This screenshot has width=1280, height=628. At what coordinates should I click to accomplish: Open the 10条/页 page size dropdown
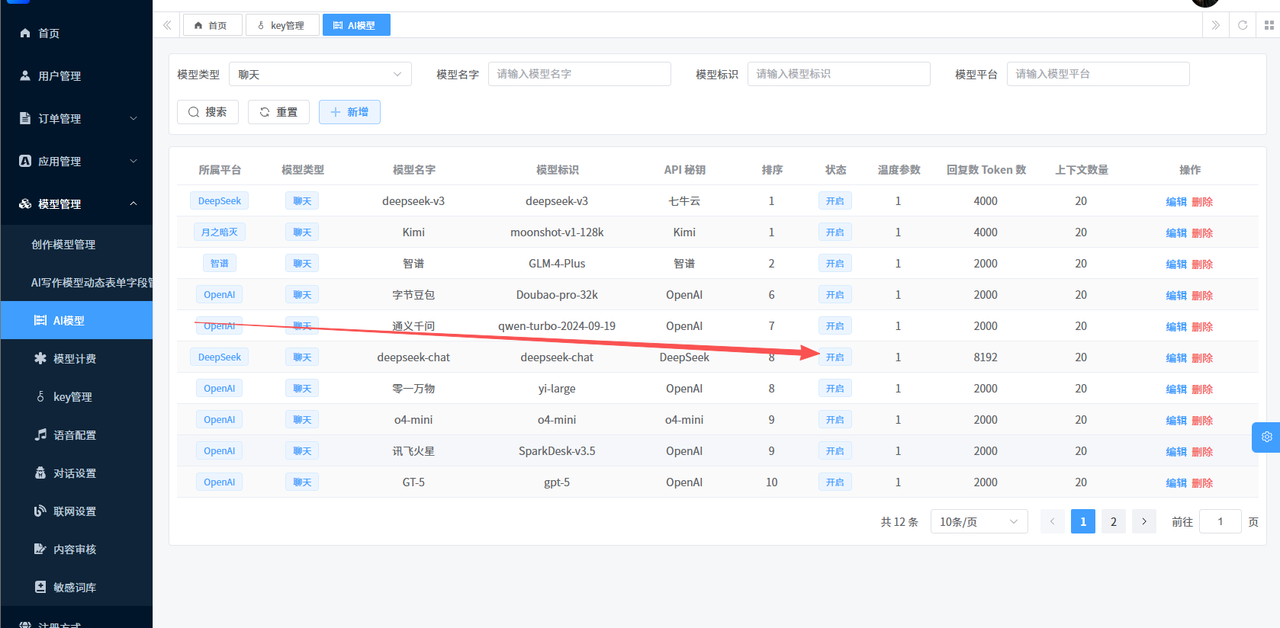pyautogui.click(x=978, y=521)
